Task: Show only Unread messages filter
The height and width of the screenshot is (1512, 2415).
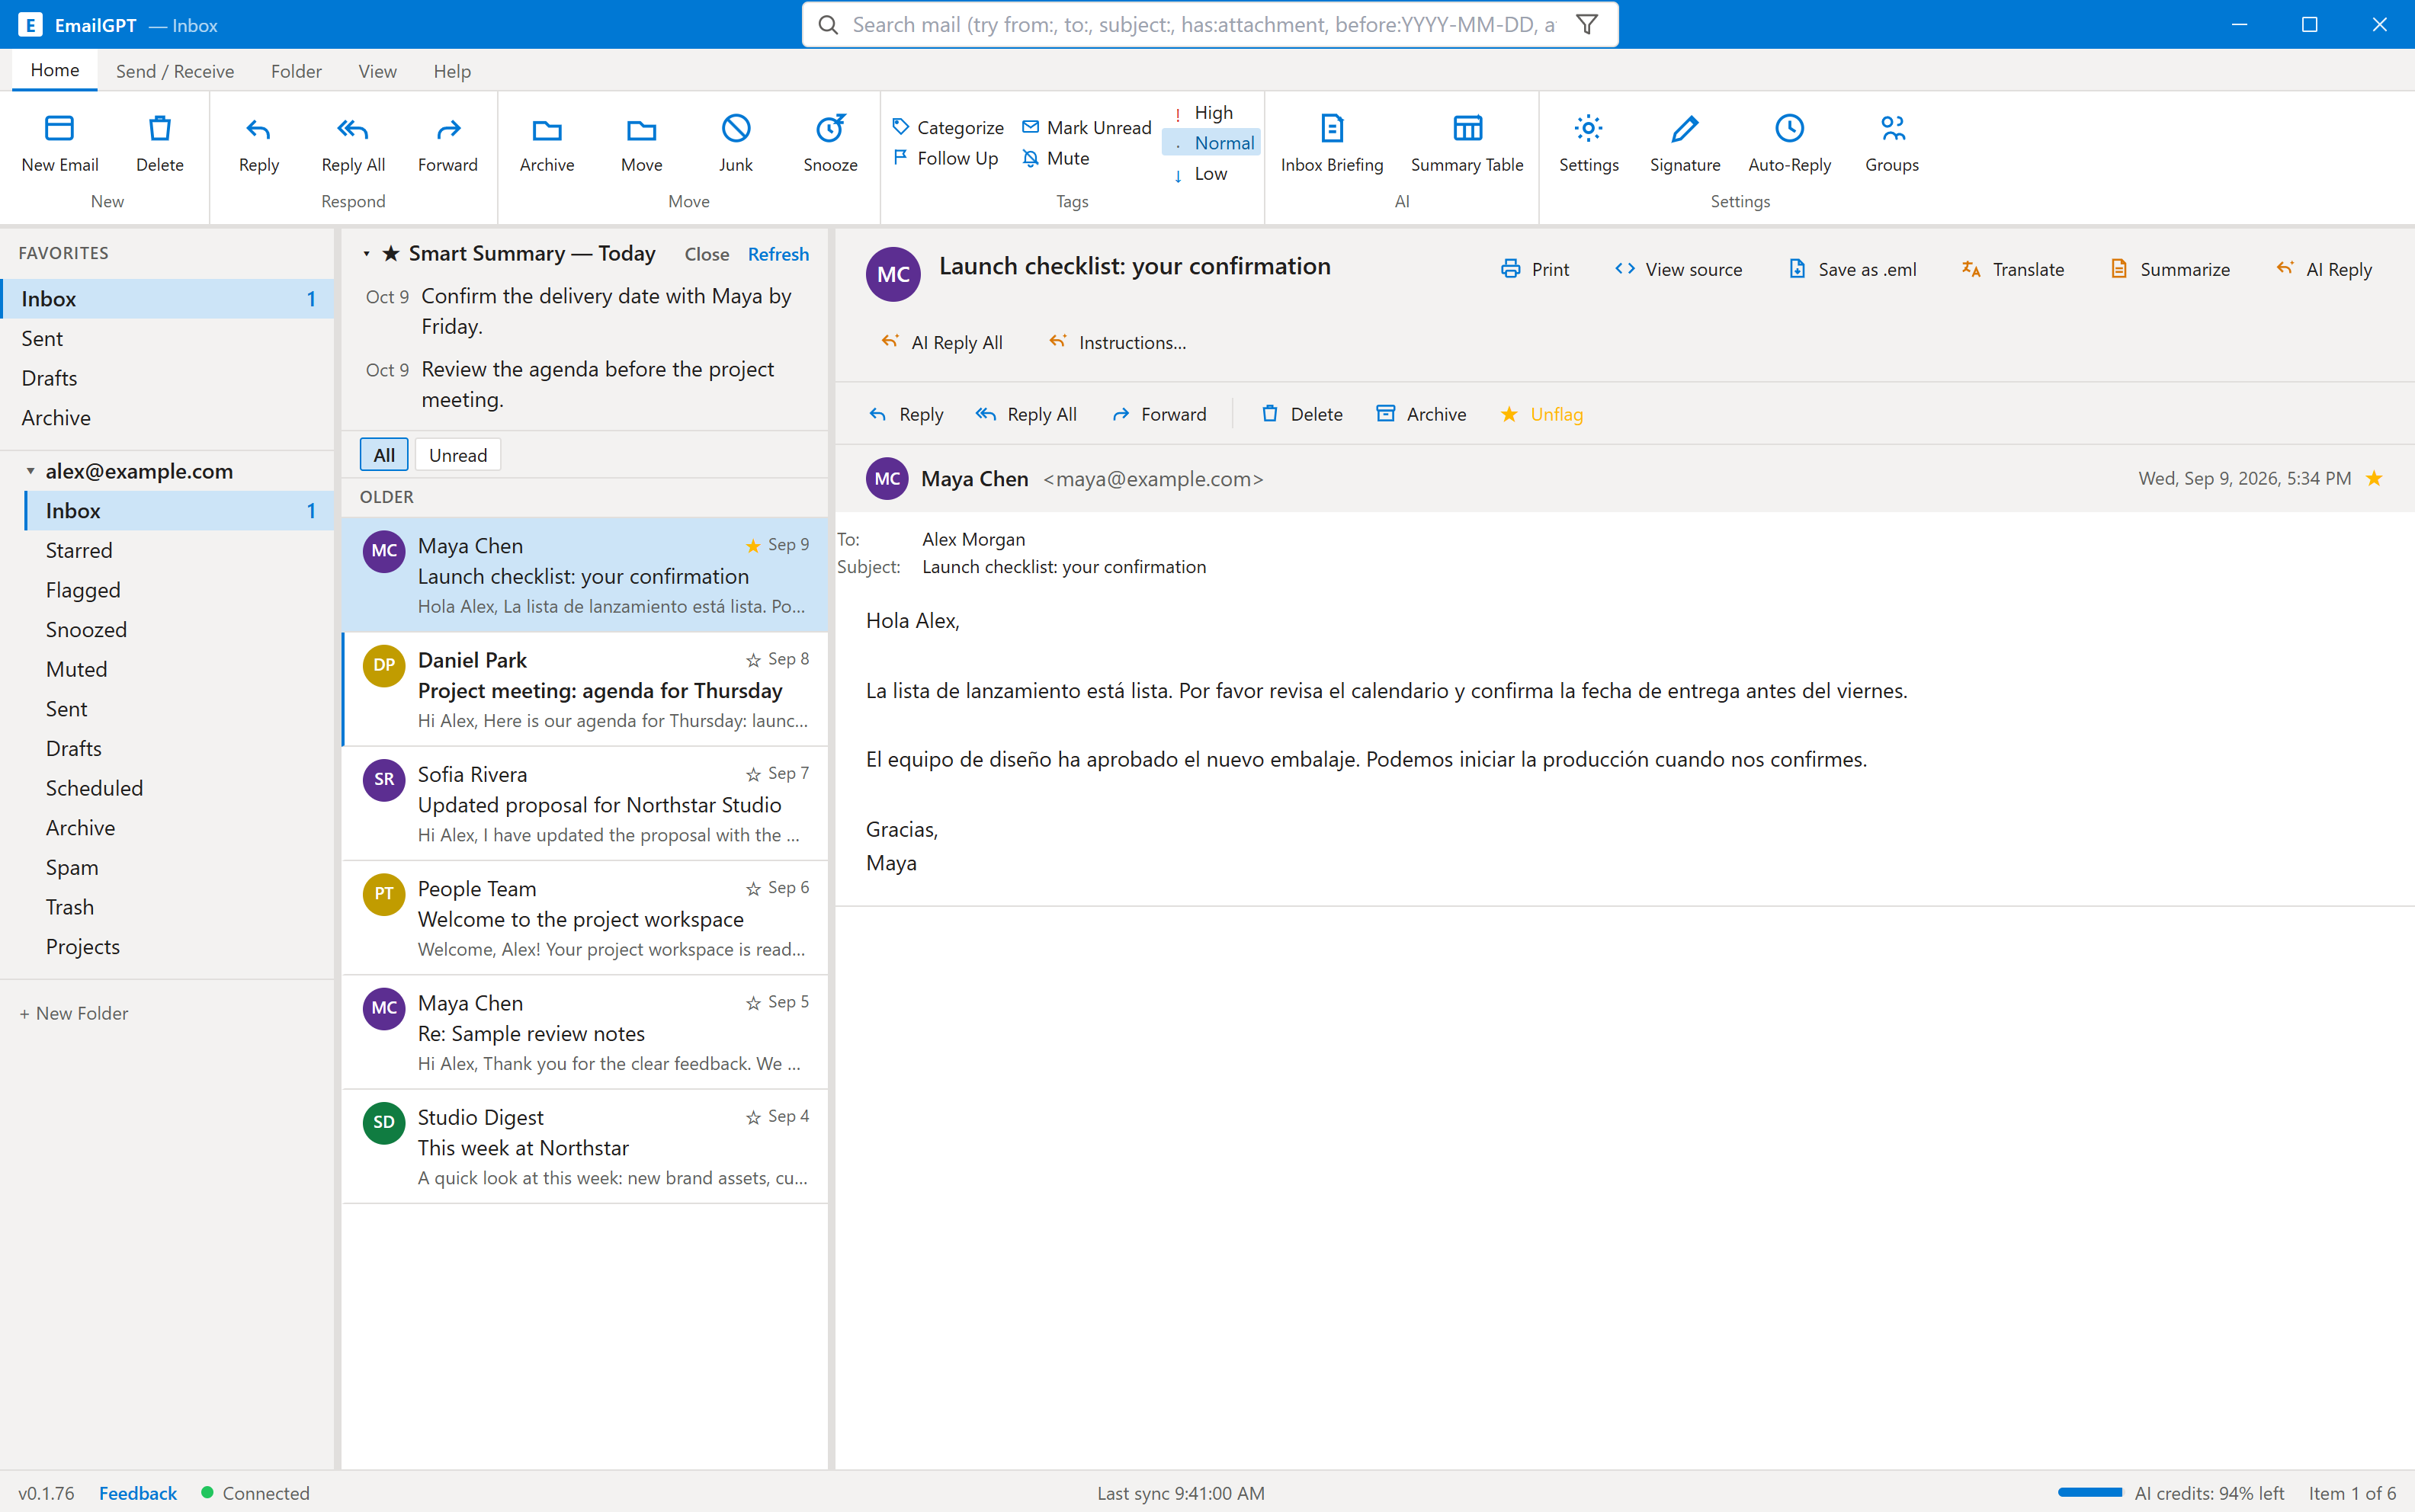Action: point(458,455)
